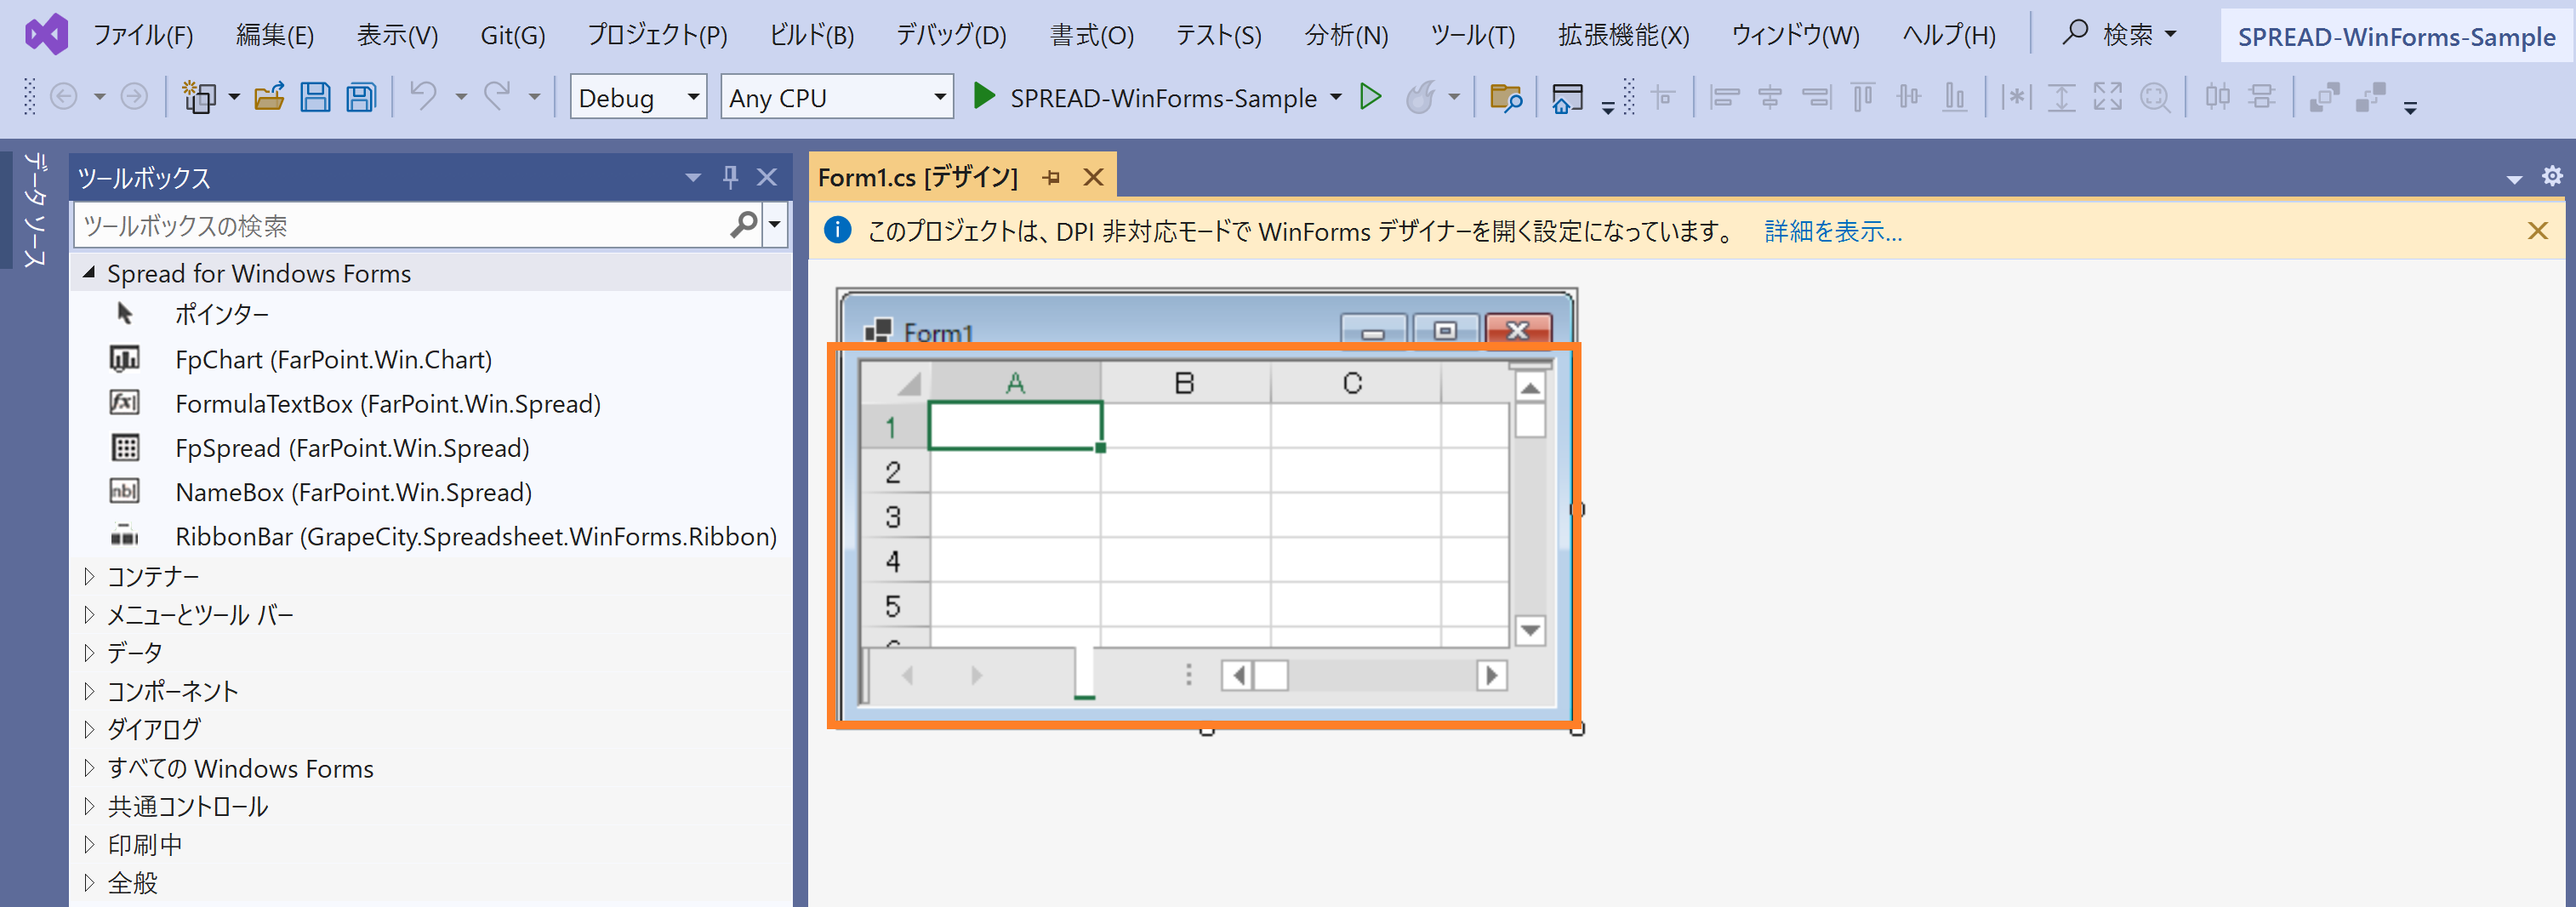Image resolution: width=2576 pixels, height=907 pixels.
Task: Click the toolbox search input field
Action: point(402,225)
